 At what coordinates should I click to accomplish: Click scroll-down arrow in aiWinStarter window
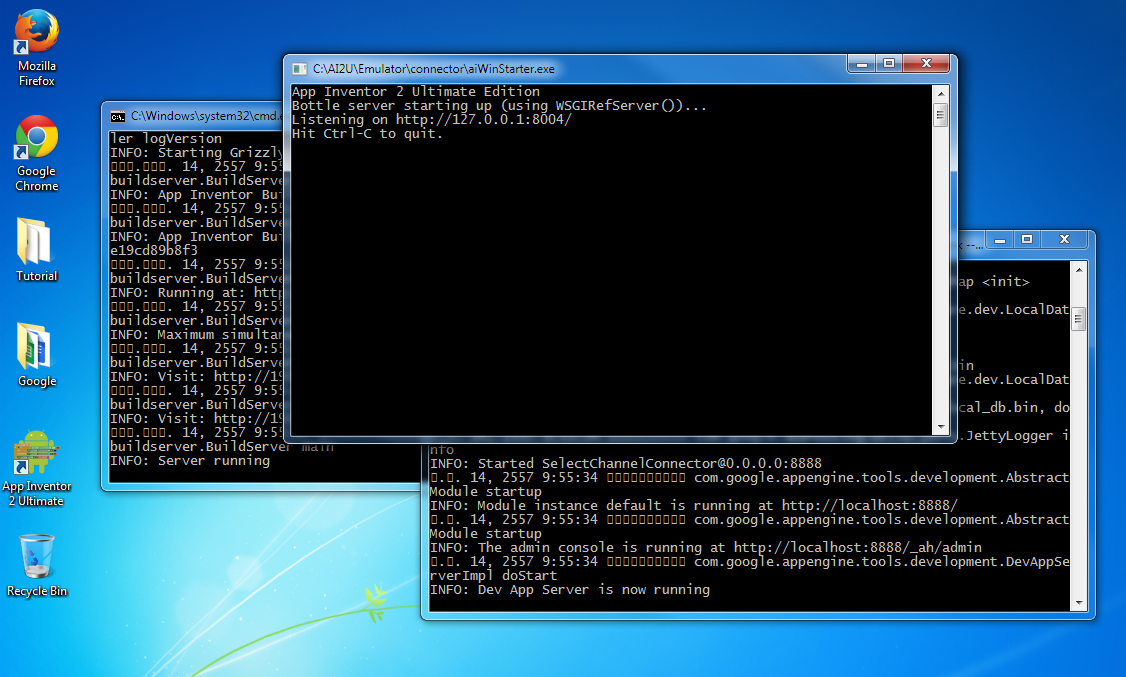941,426
